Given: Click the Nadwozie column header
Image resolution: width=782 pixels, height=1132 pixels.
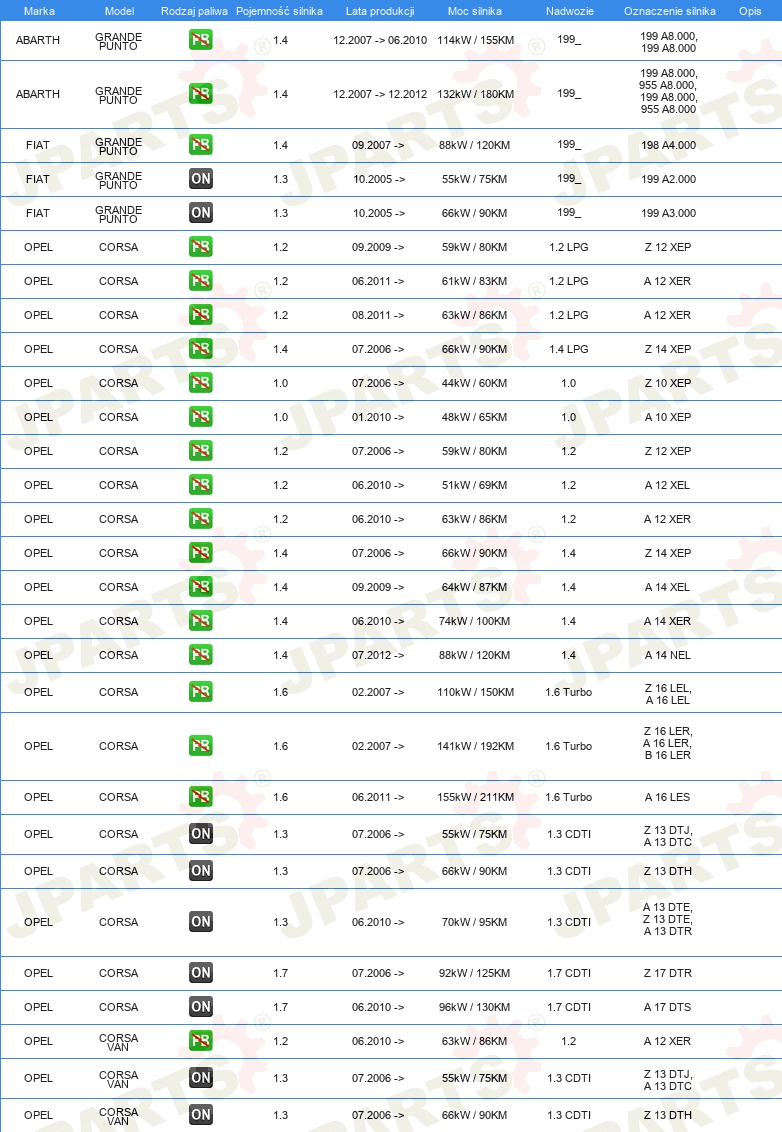Looking at the screenshot, I should 570,11.
